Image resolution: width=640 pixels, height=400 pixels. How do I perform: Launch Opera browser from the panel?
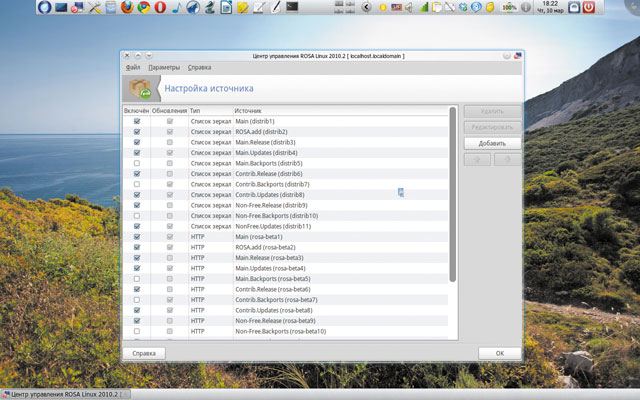point(160,7)
